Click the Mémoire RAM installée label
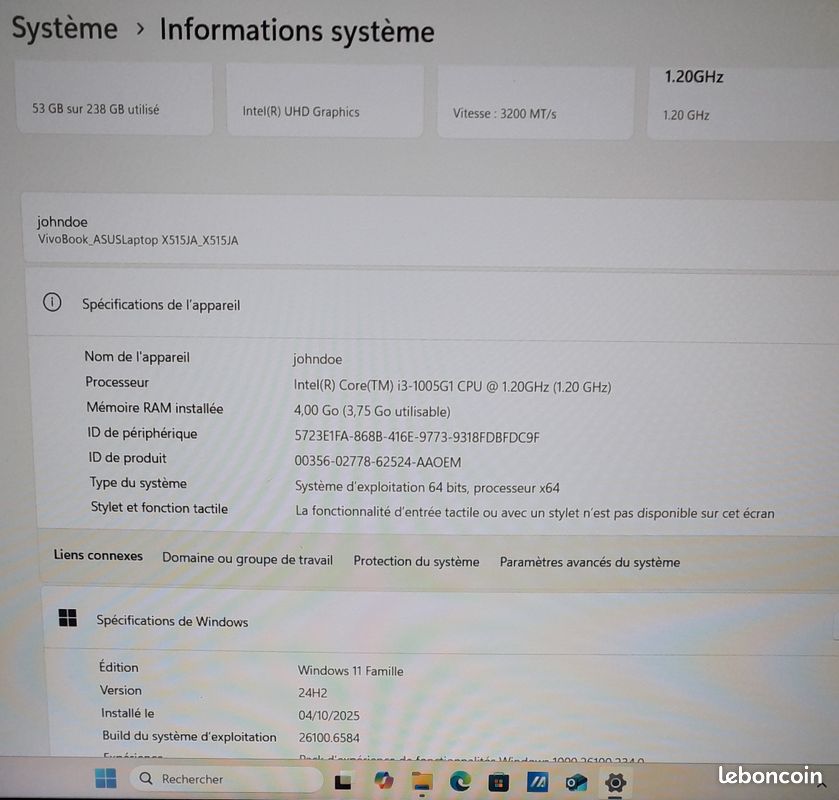This screenshot has height=800, width=839. tap(155, 408)
